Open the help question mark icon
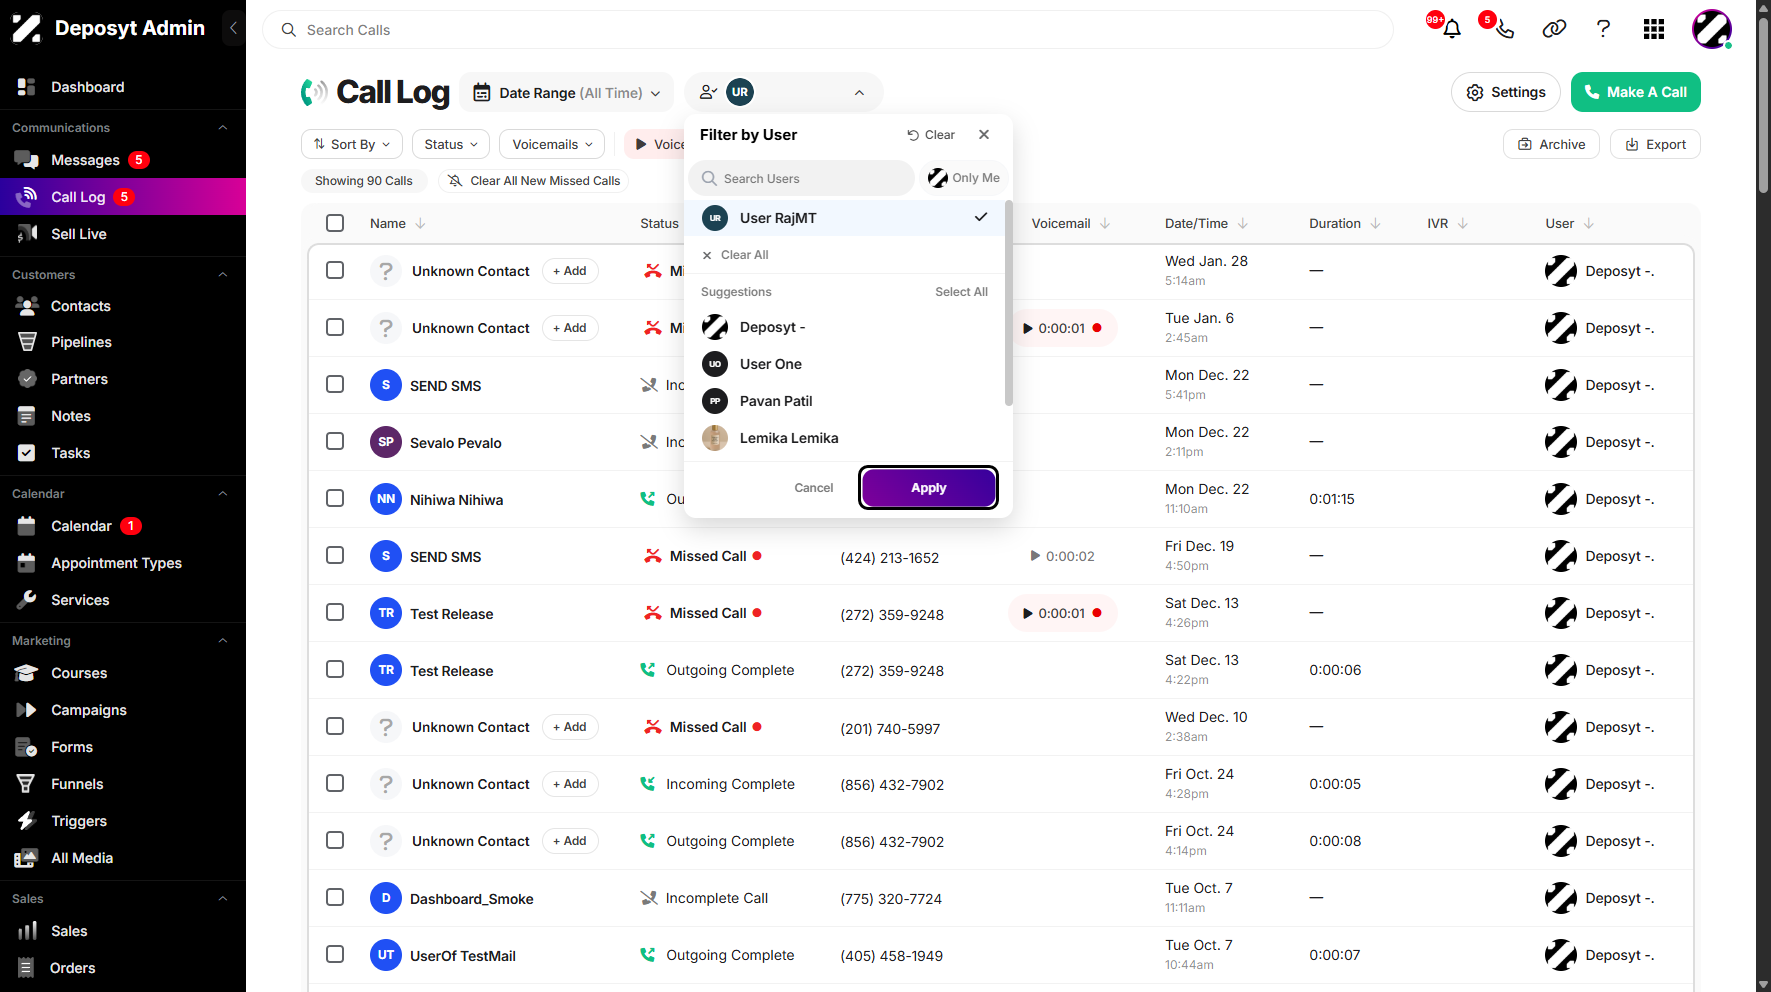1771x992 pixels. point(1603,29)
